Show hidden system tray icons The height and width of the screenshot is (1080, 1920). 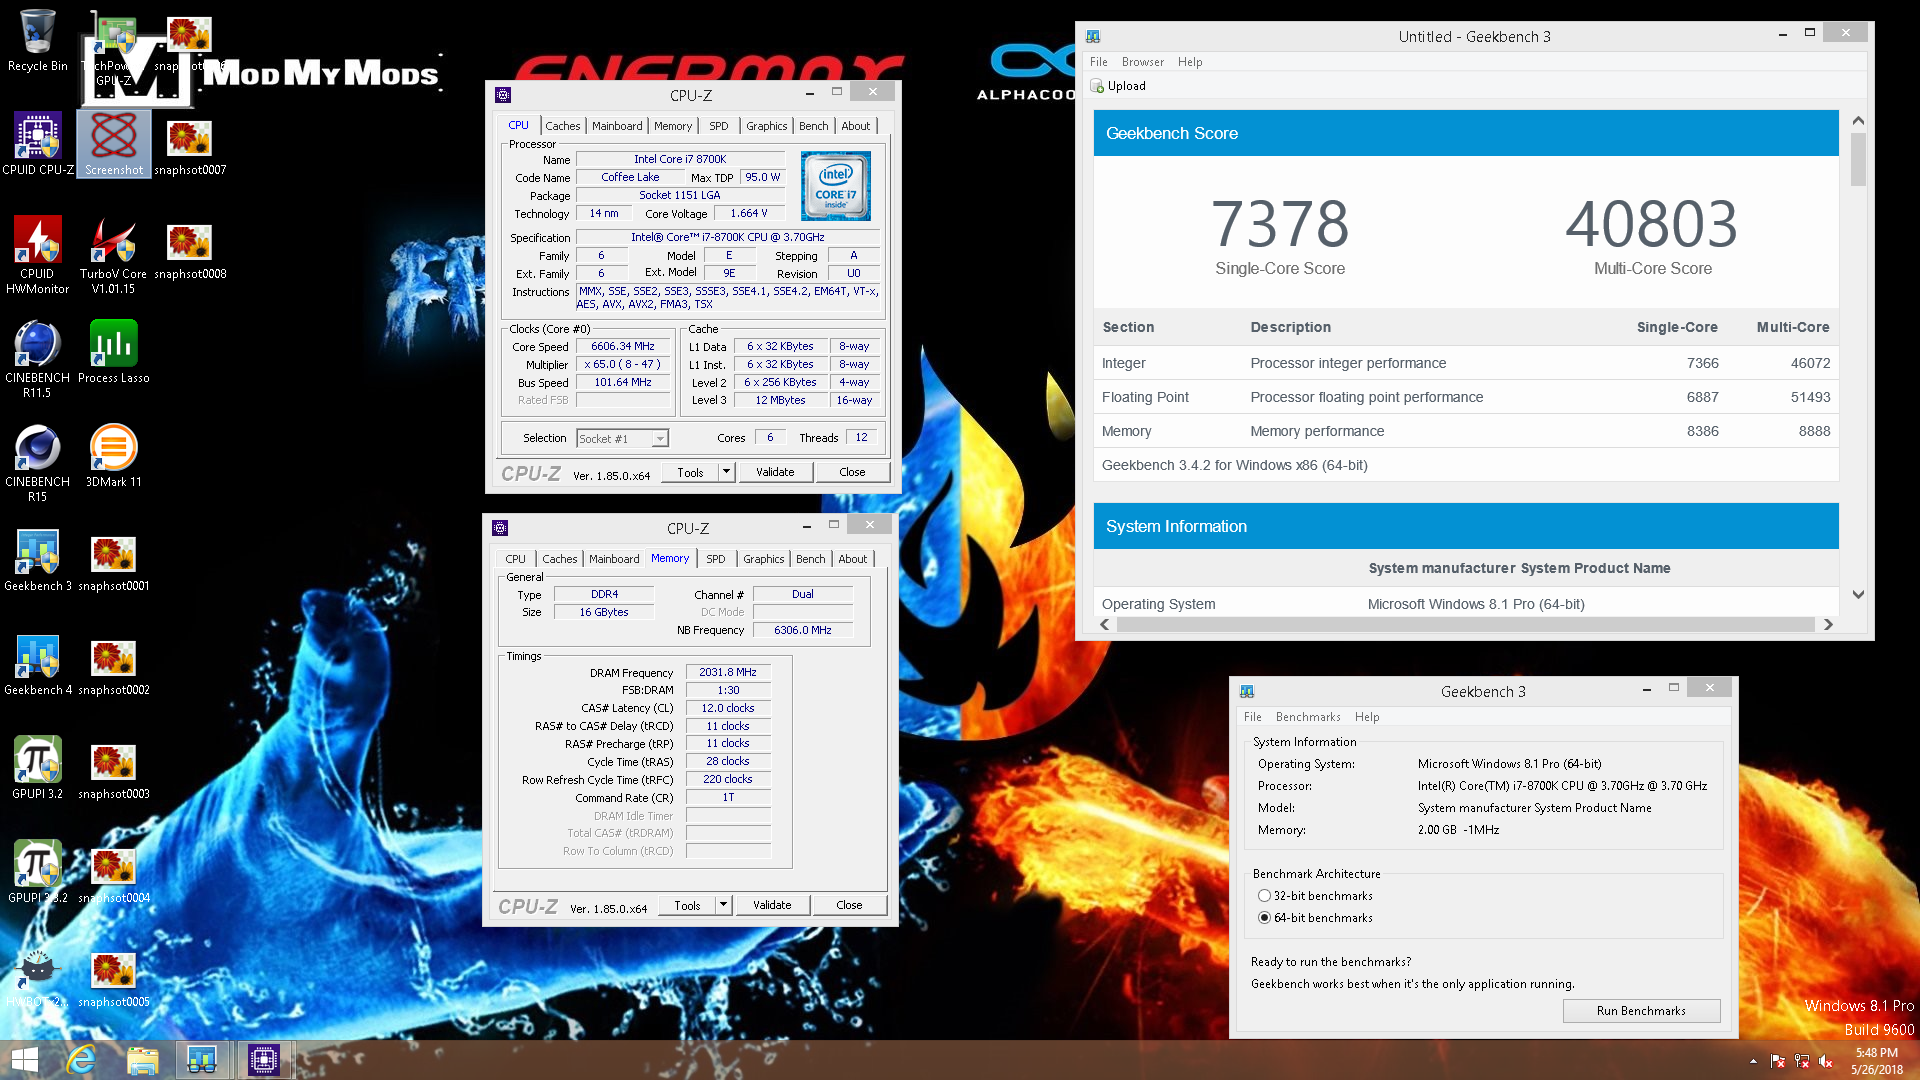(1752, 1061)
